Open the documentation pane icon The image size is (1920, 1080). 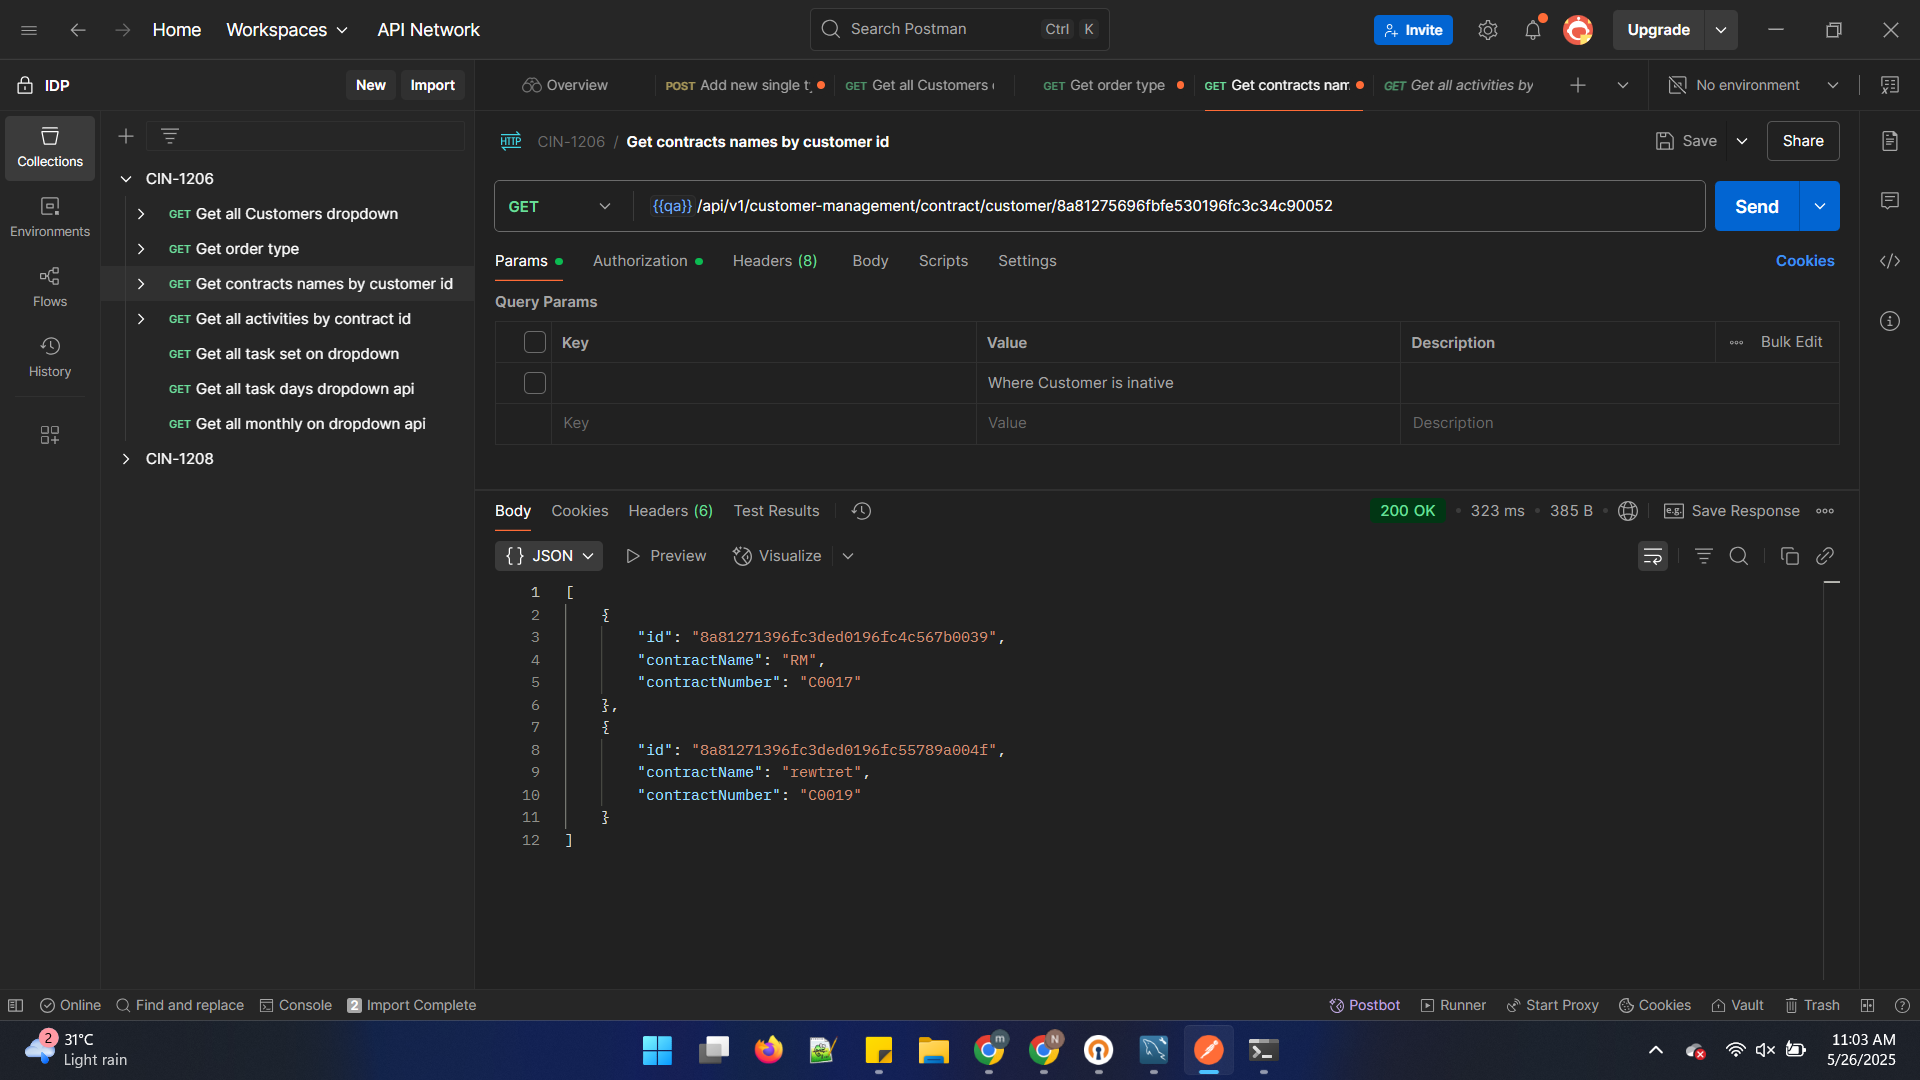[1890, 141]
